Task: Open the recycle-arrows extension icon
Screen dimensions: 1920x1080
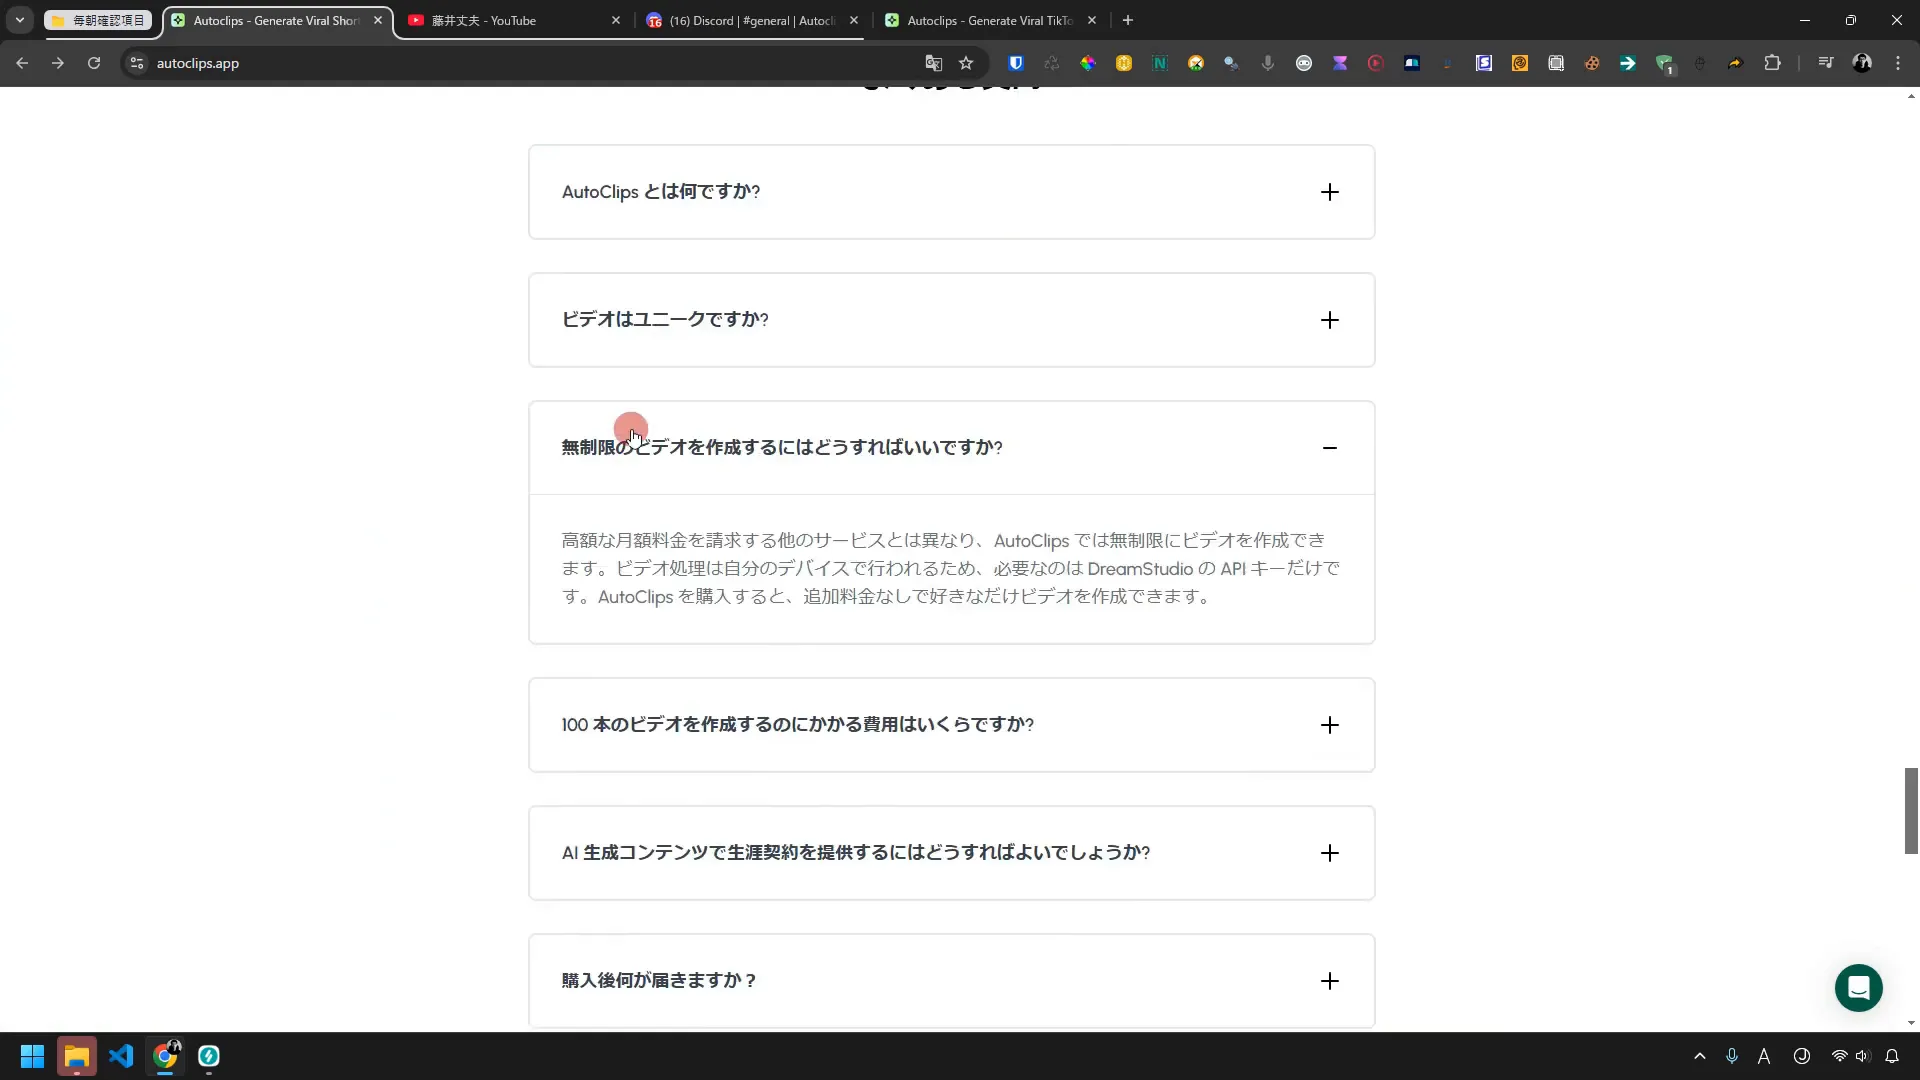Action: click(1052, 63)
